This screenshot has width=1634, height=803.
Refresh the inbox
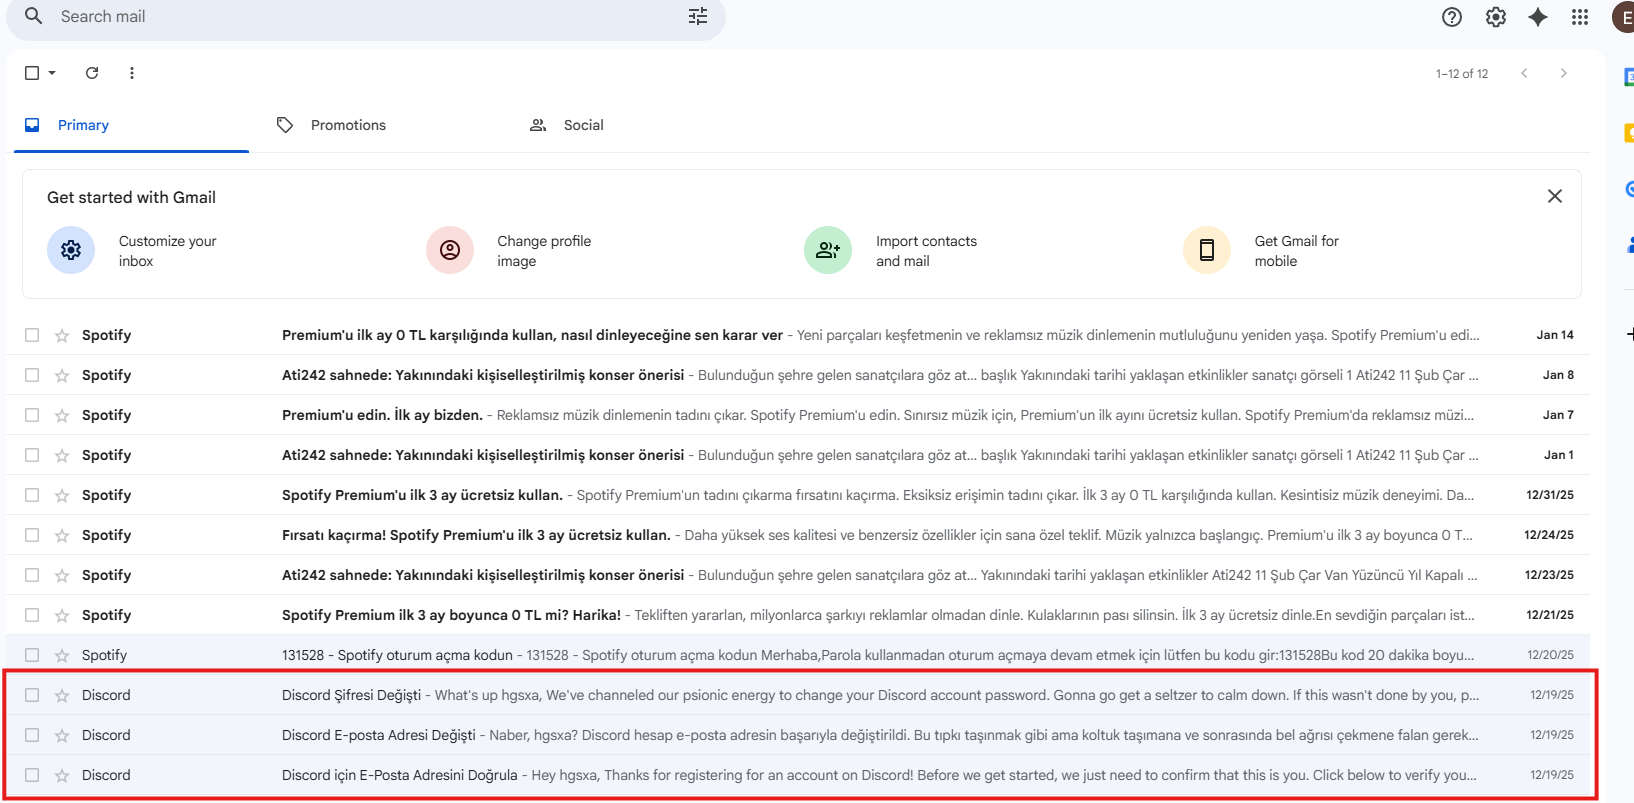(x=92, y=73)
